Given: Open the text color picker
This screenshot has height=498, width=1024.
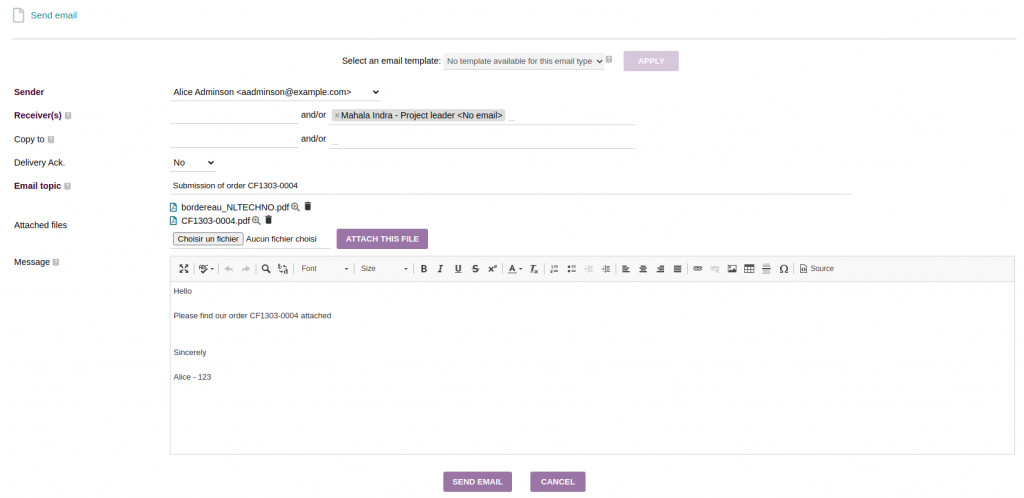Looking at the screenshot, I should tap(514, 269).
